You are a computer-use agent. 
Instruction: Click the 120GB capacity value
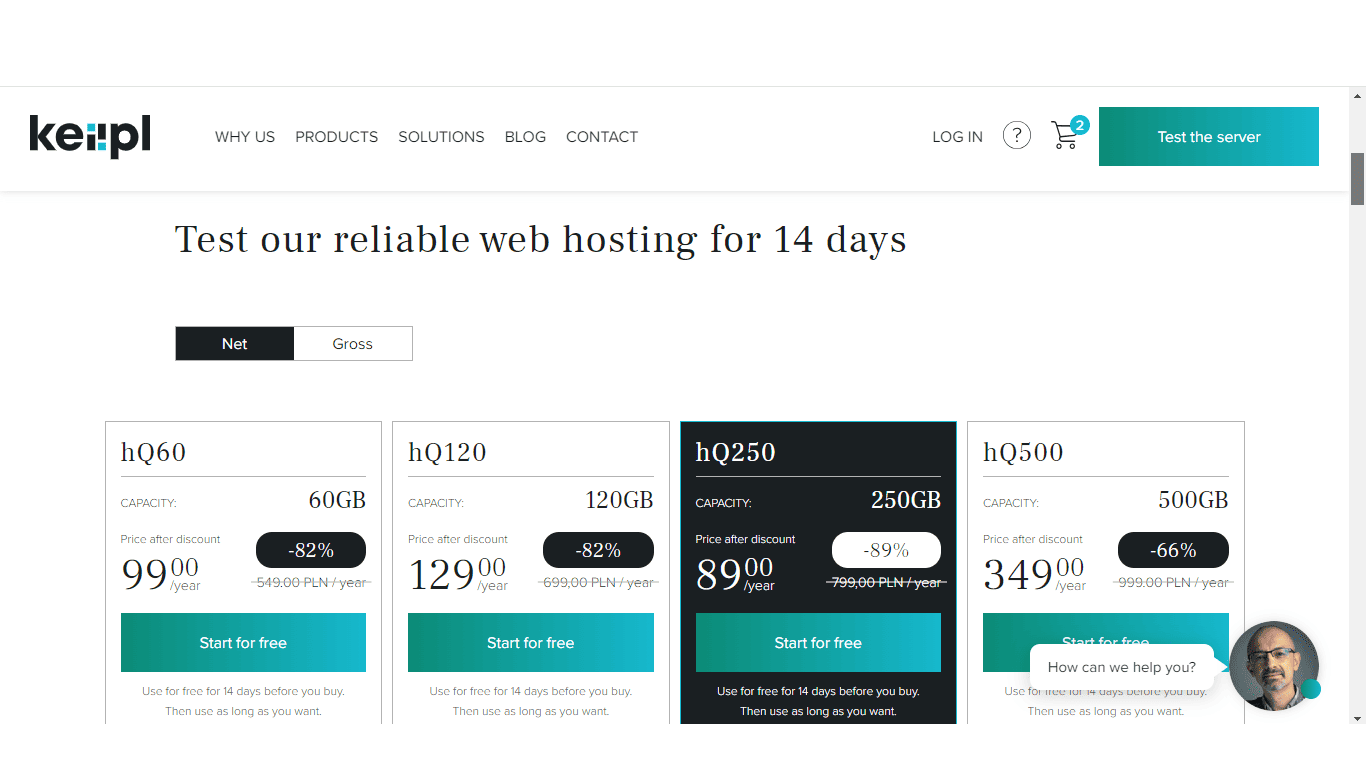(x=619, y=500)
